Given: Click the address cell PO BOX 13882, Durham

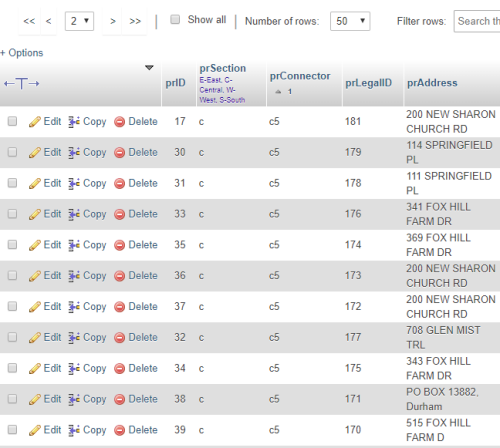Looking at the screenshot, I should tap(452, 399).
